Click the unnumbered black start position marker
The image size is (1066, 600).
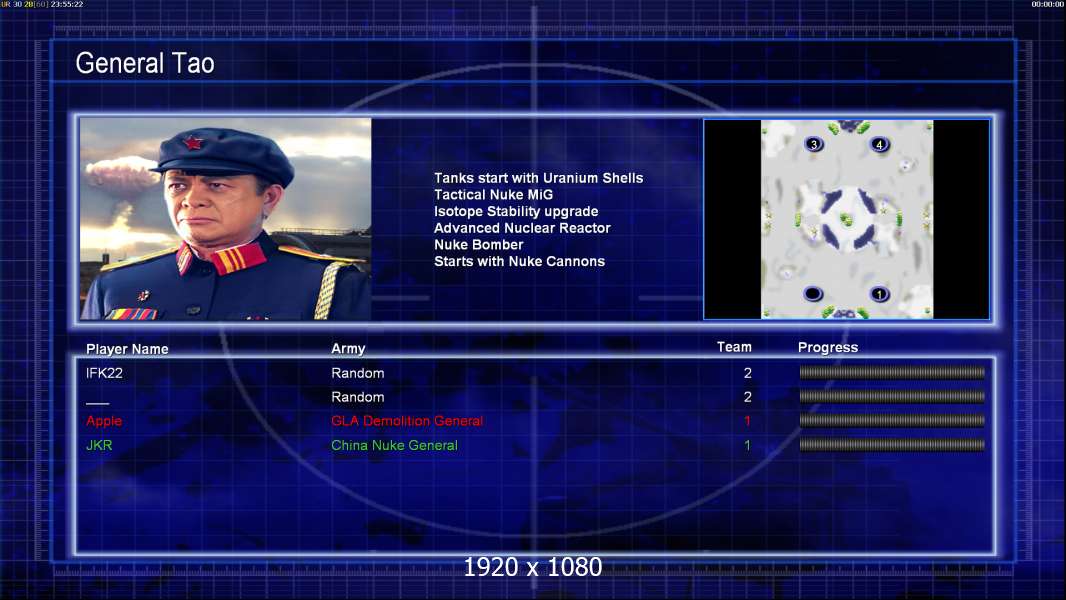coord(813,294)
